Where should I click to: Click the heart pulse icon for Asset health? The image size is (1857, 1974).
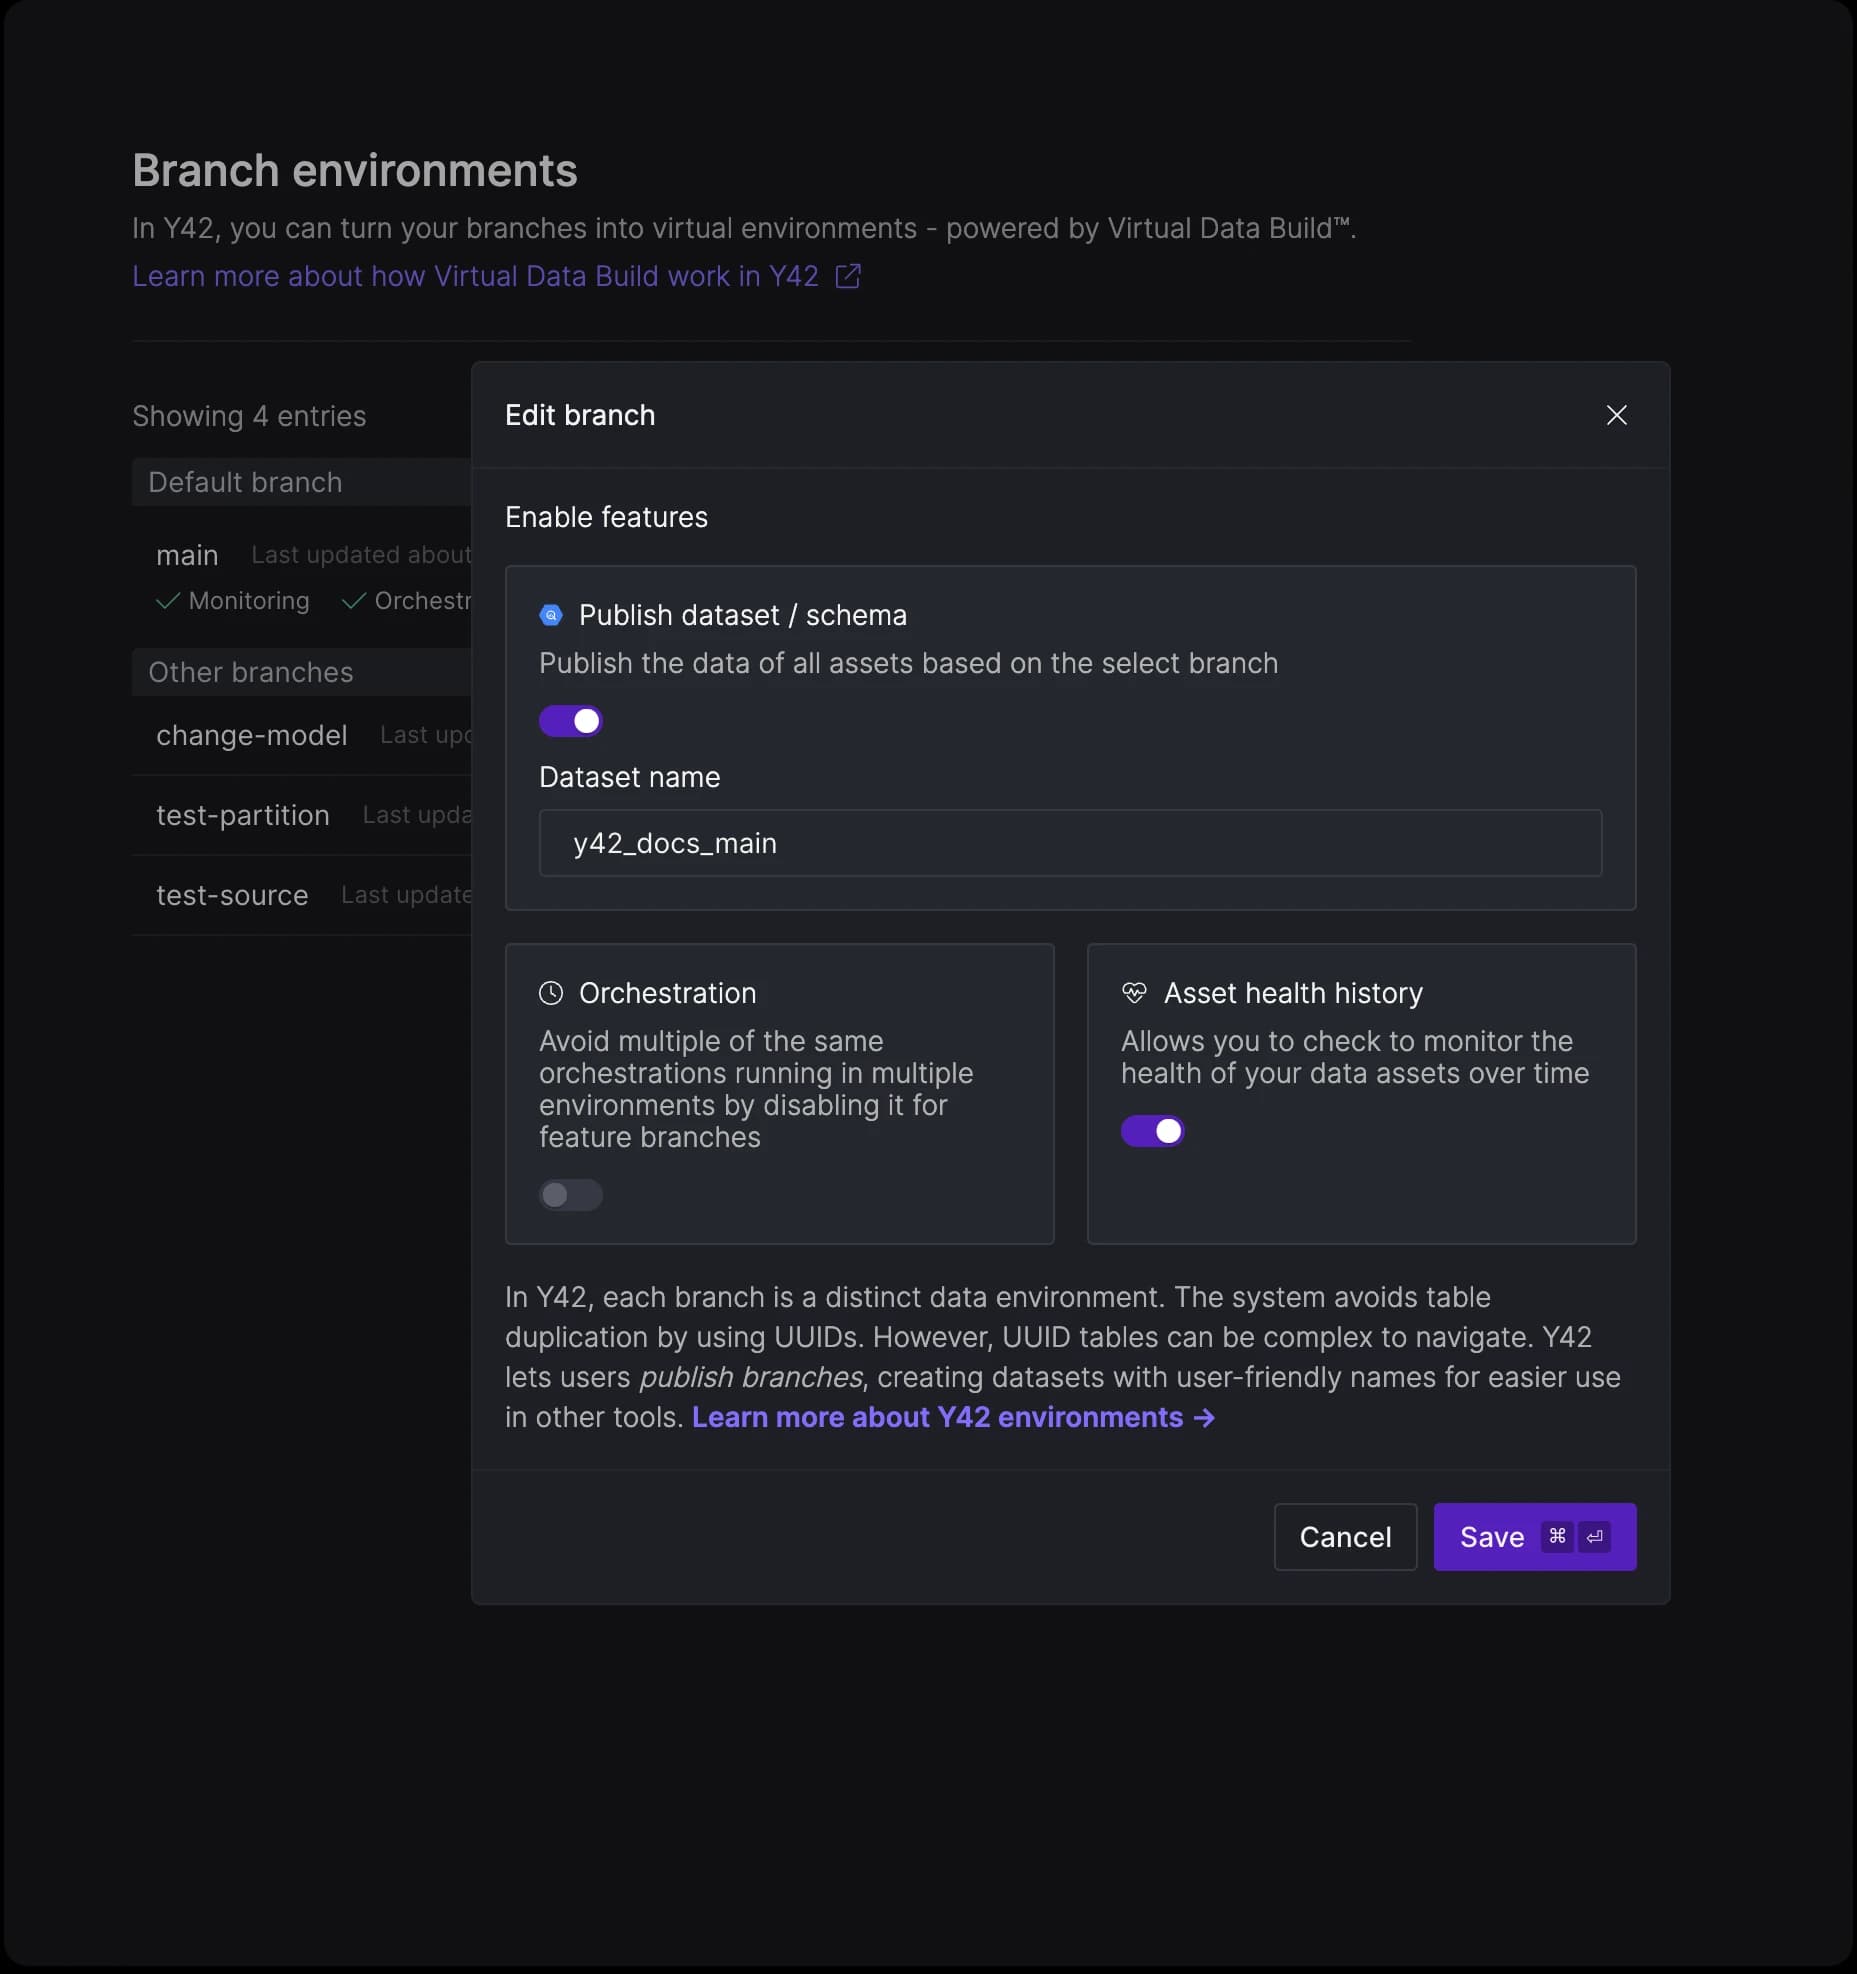click(1134, 993)
